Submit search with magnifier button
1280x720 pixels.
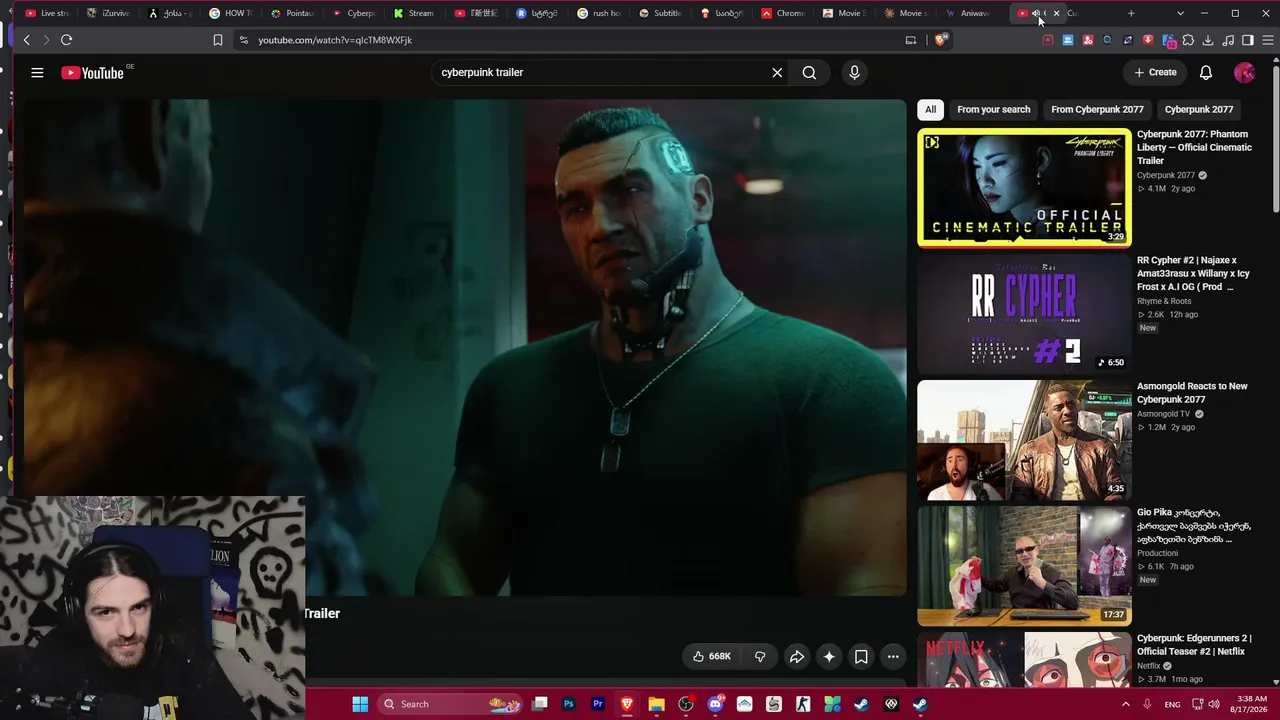click(x=809, y=72)
